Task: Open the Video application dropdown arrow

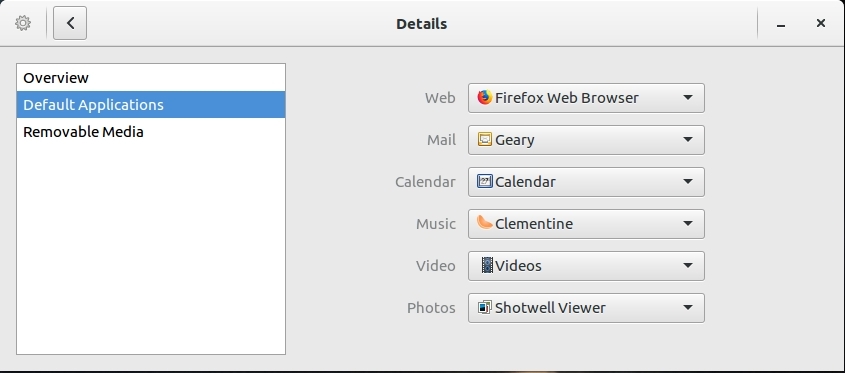Action: tap(688, 266)
